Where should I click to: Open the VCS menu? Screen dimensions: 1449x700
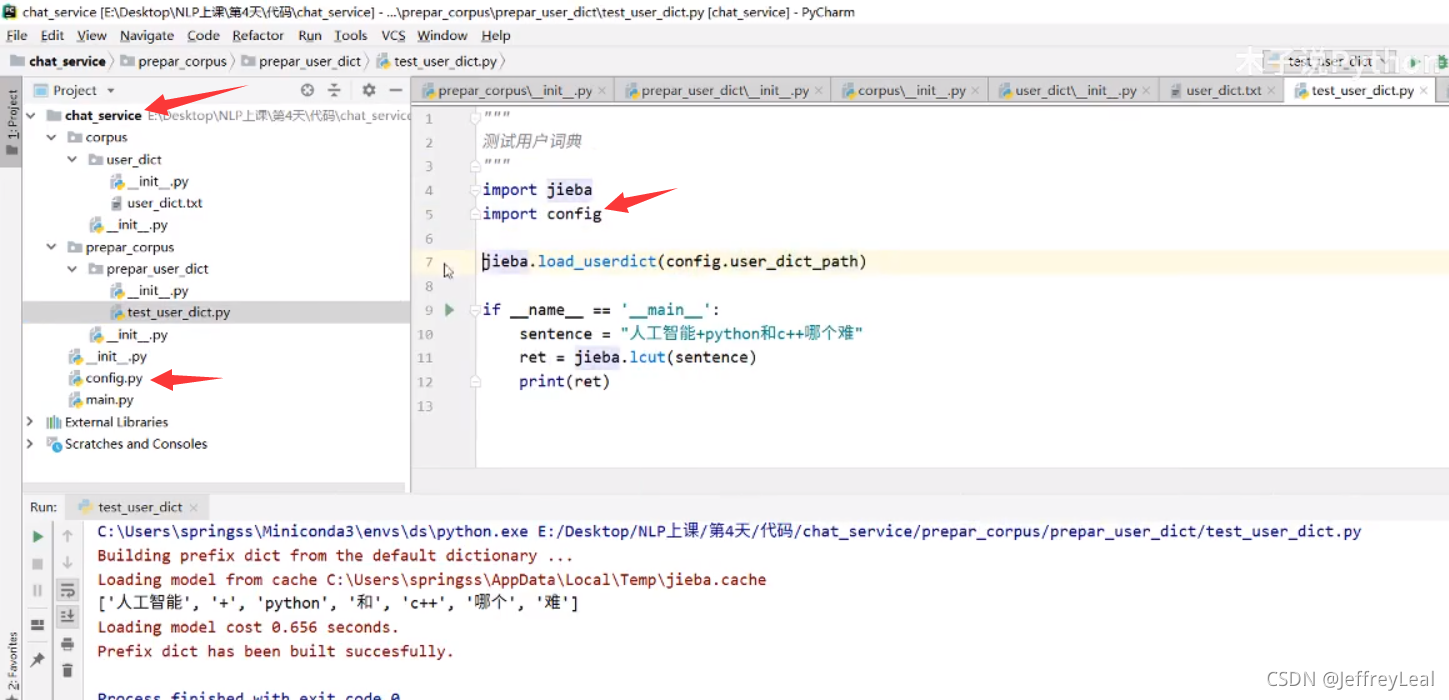click(x=393, y=35)
